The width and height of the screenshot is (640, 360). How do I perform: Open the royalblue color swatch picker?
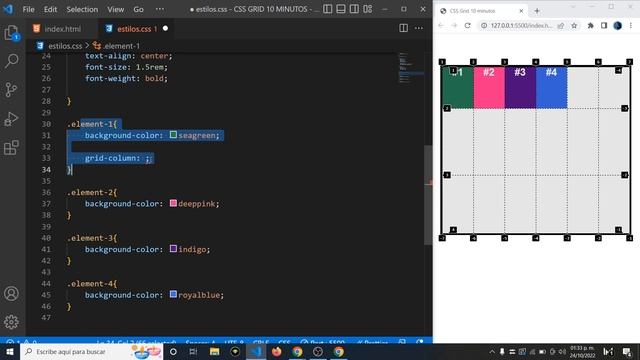173,294
